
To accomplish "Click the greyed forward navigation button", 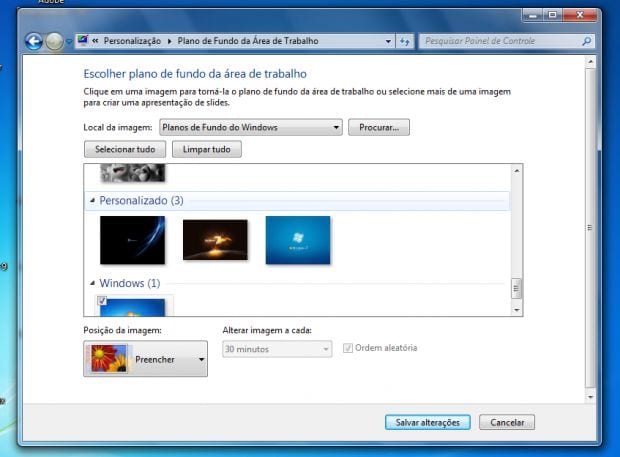I will 54,41.
